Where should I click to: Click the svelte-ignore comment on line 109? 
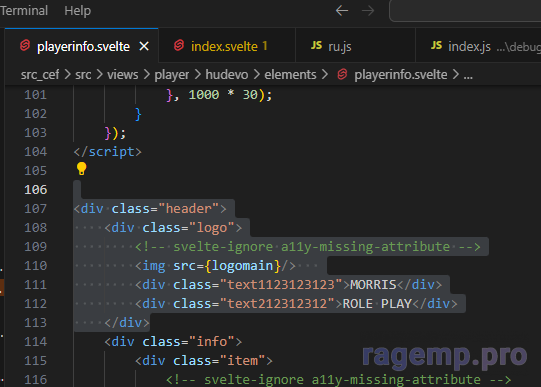pyautogui.click(x=308, y=247)
